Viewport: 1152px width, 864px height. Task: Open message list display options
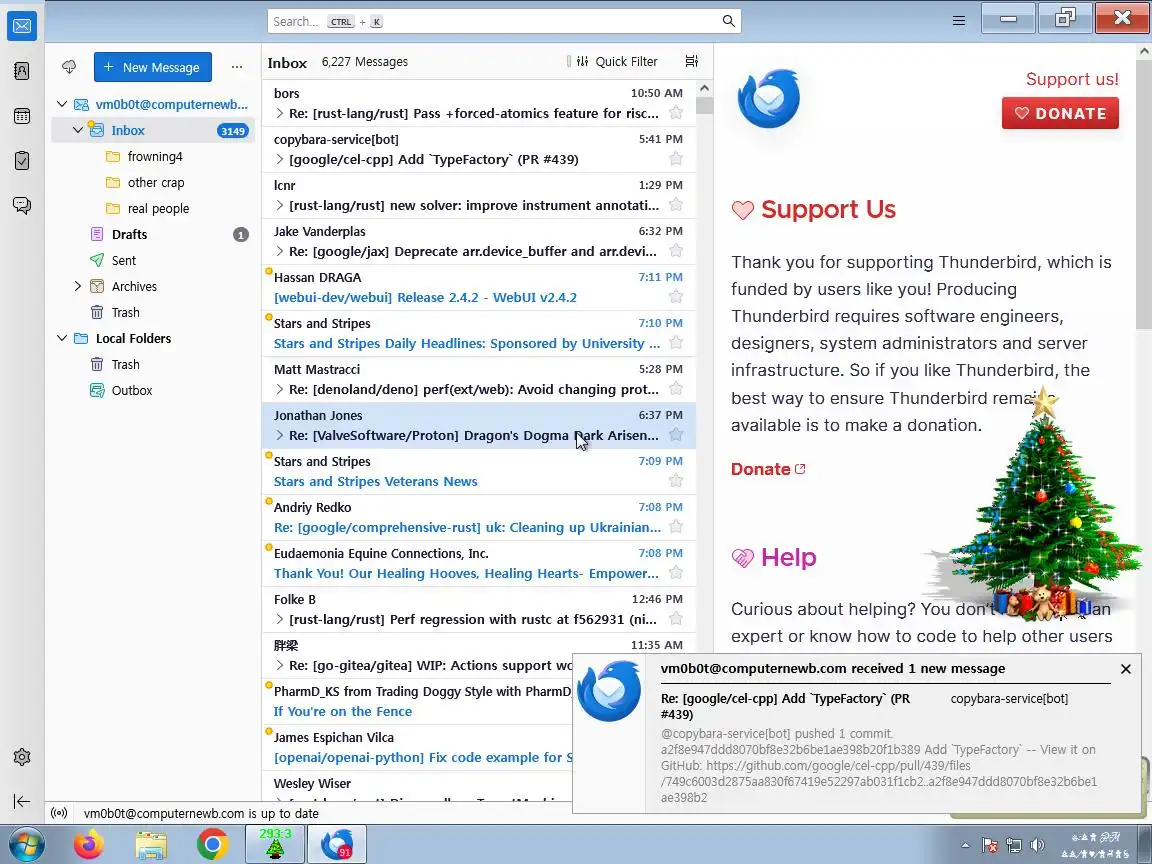pyautogui.click(x=691, y=62)
